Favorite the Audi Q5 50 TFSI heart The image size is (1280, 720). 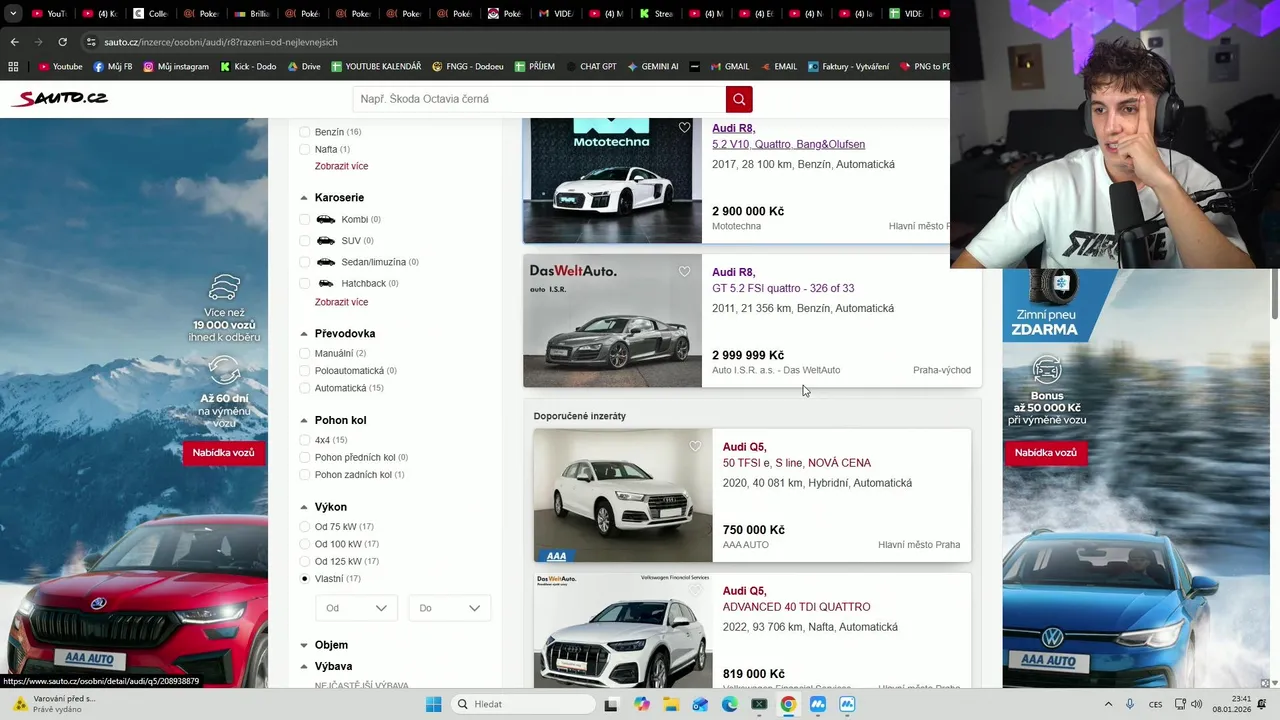695,447
